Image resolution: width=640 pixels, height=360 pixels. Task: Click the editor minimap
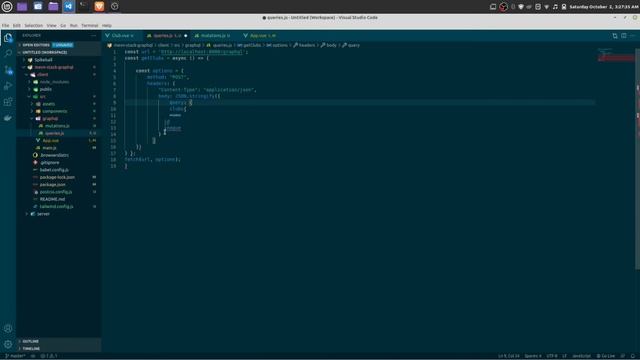[616, 55]
